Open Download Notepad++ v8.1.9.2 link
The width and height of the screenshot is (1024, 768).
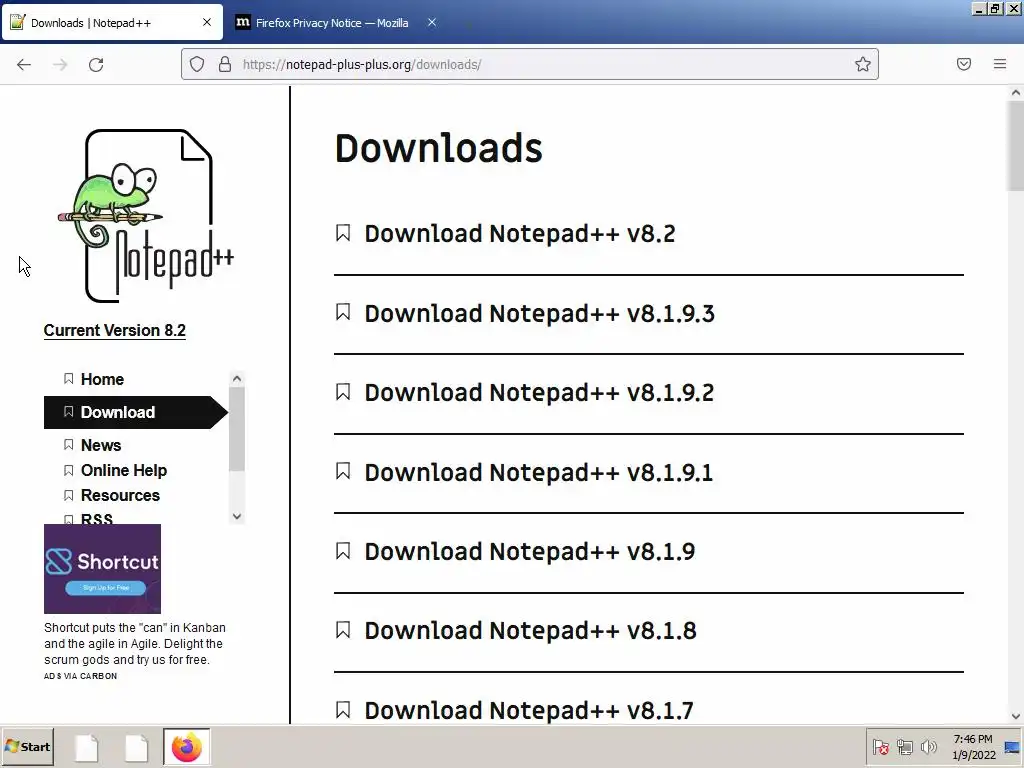539,392
